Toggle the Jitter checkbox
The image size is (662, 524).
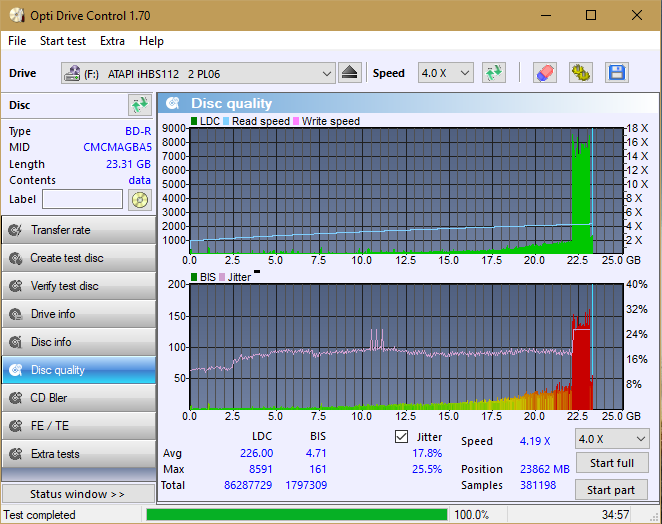pos(401,437)
